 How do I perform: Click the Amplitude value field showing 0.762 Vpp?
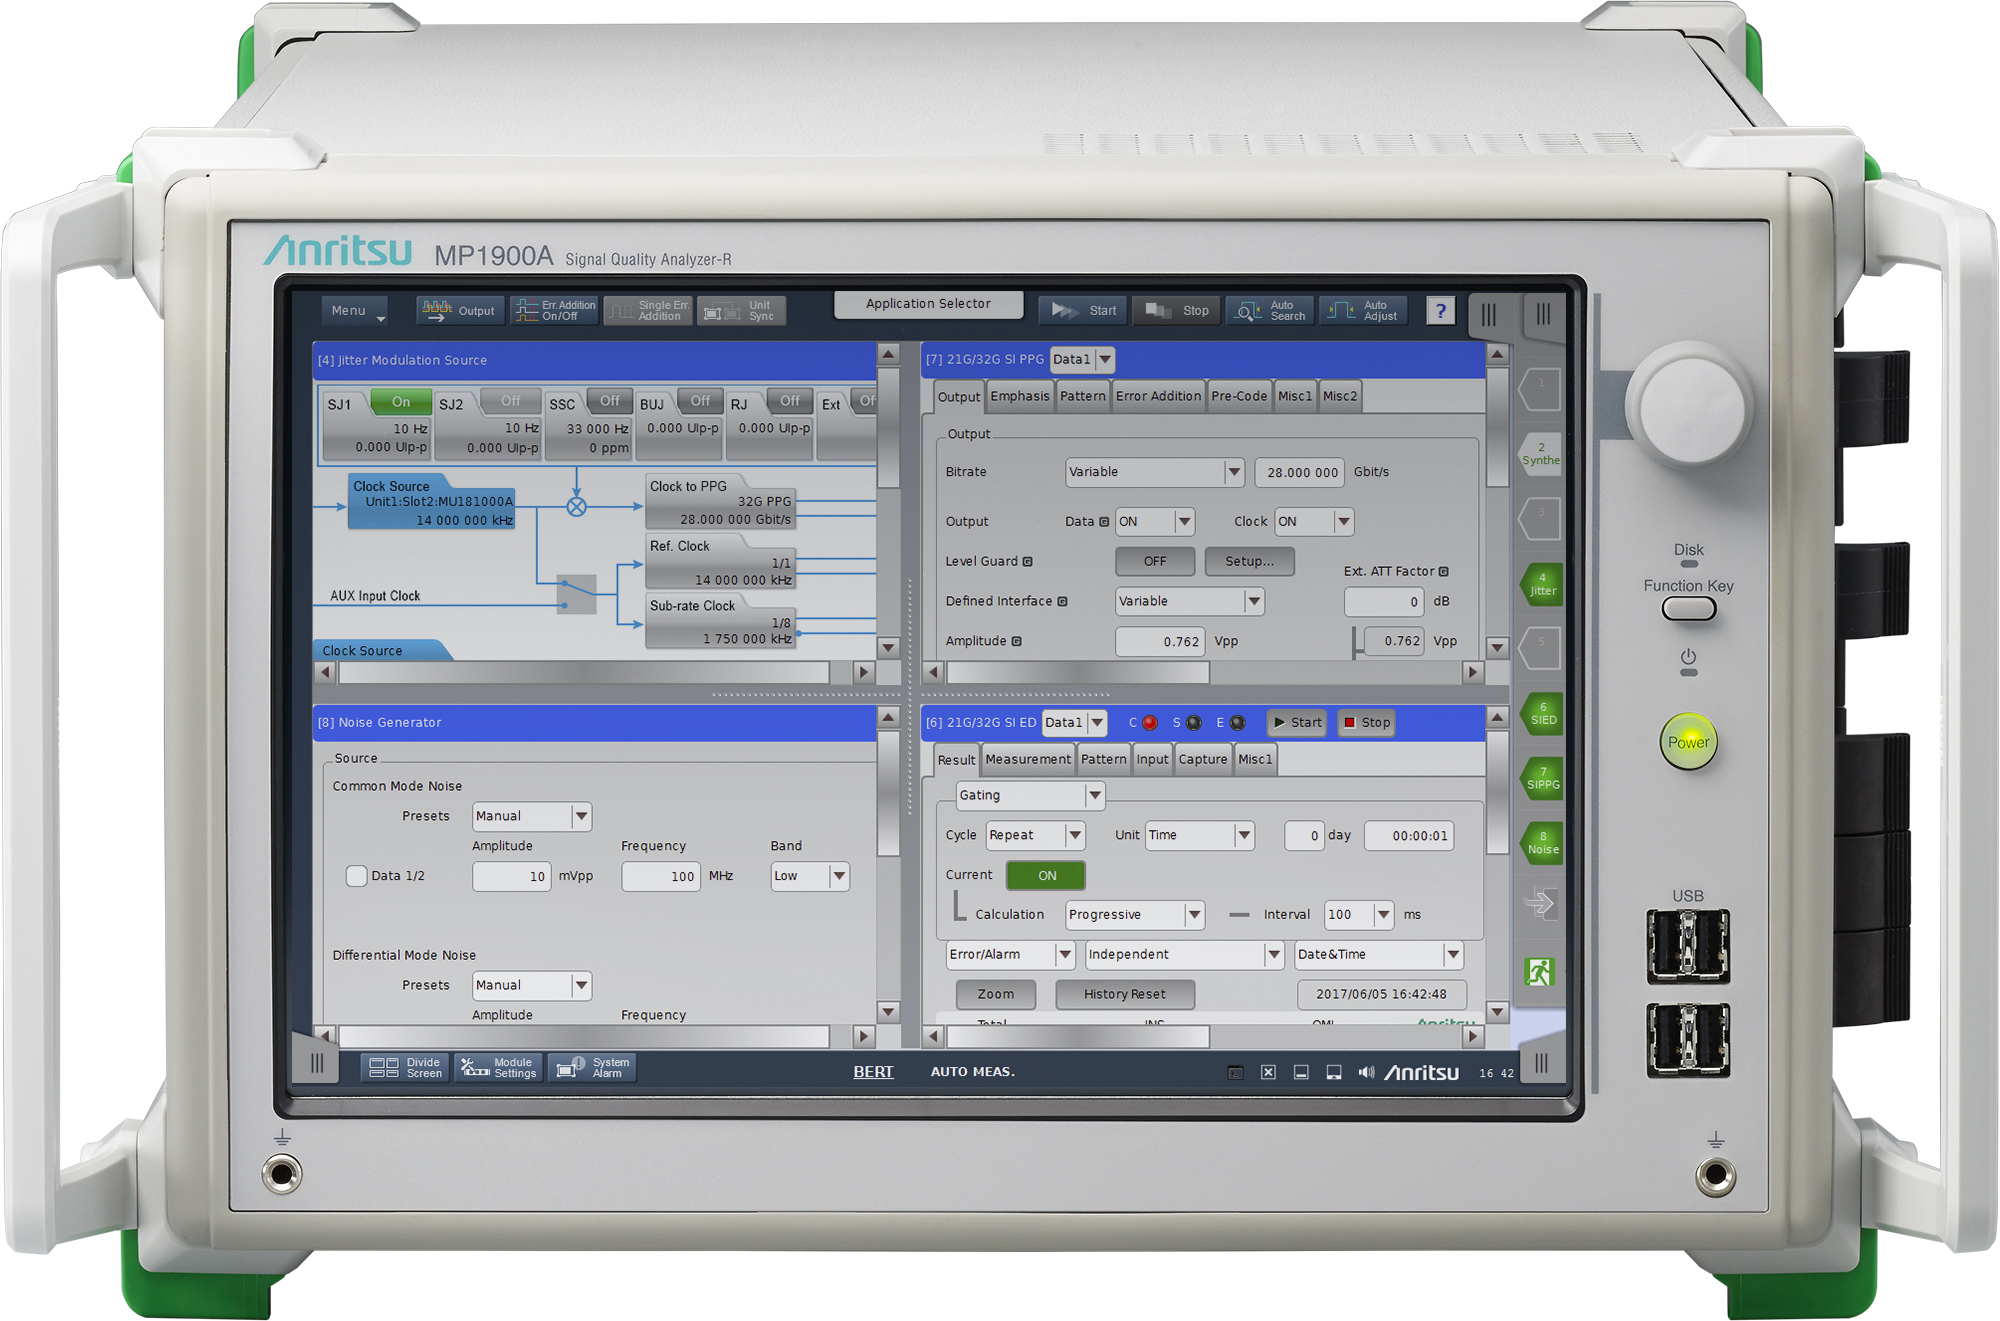tap(1160, 641)
